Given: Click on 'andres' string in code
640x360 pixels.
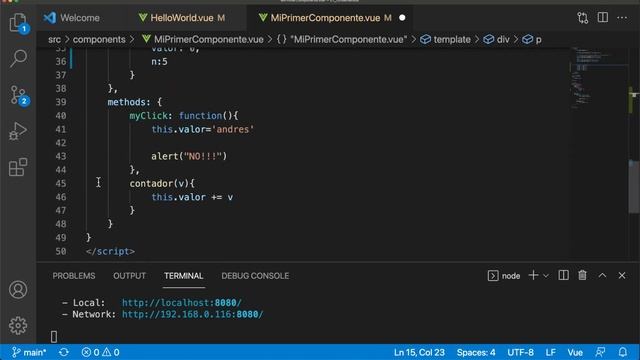Looking at the screenshot, I should [233, 129].
